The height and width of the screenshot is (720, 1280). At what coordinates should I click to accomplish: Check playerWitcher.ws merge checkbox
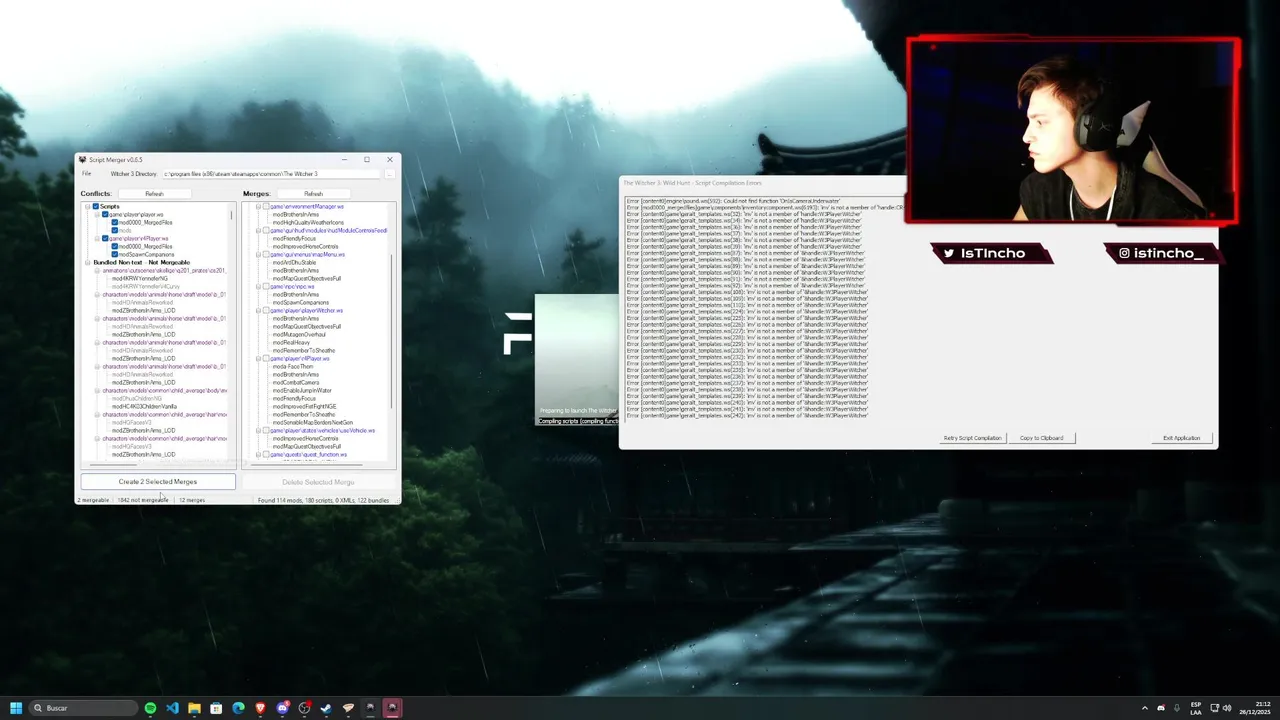click(x=266, y=310)
